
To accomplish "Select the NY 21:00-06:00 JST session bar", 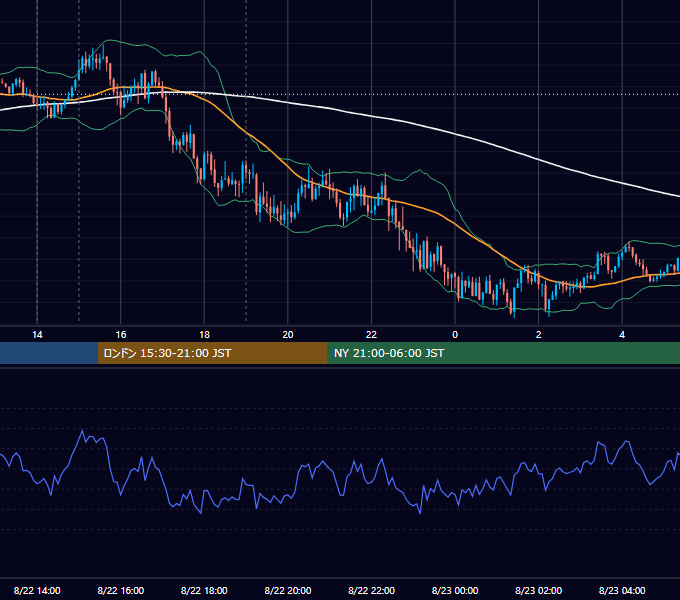I will point(503,353).
